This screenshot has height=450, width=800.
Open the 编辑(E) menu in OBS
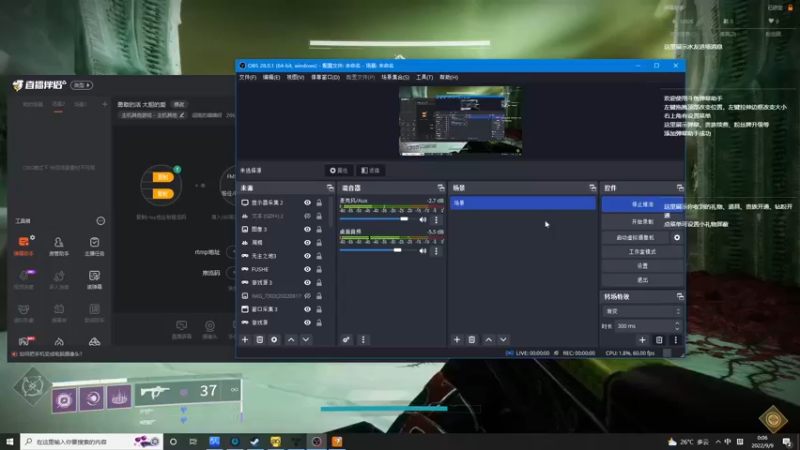click(x=271, y=78)
